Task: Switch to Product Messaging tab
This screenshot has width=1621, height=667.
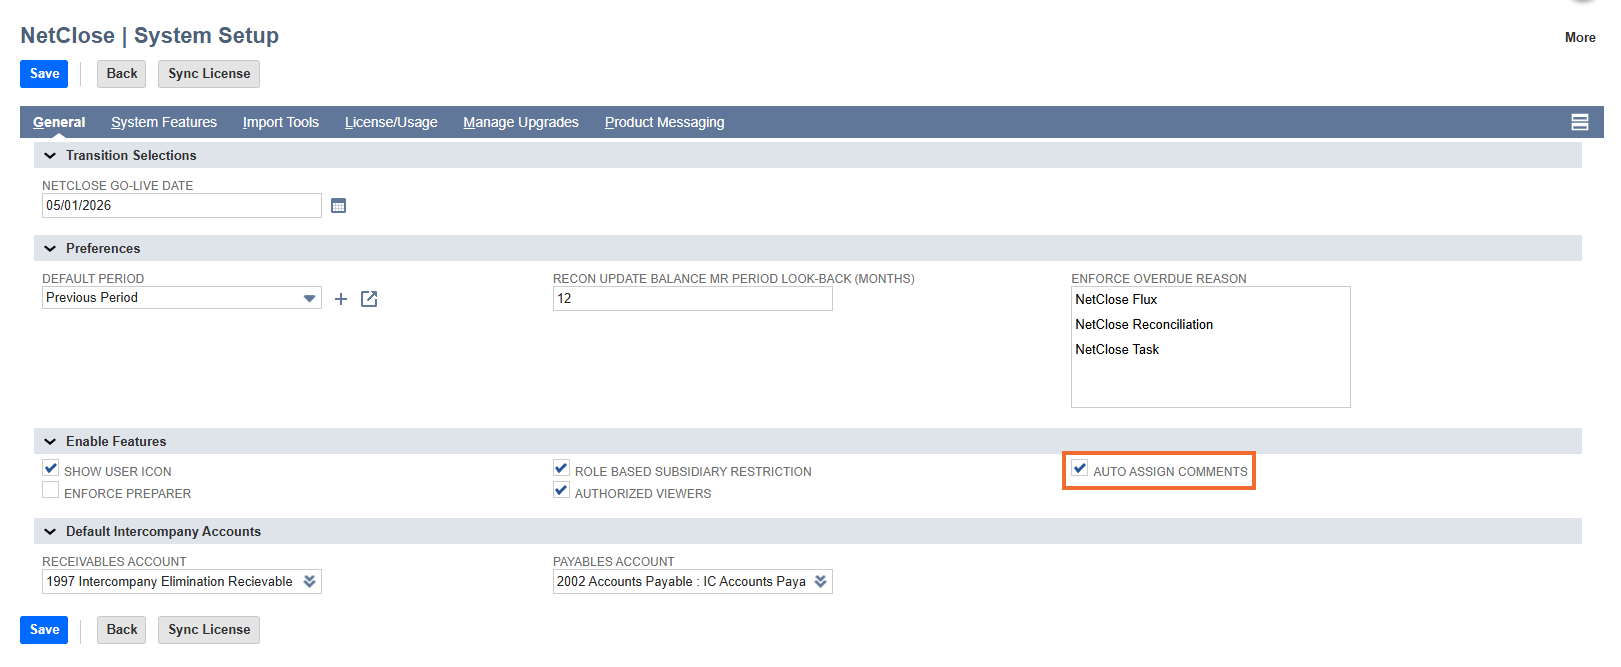Action: click(665, 122)
